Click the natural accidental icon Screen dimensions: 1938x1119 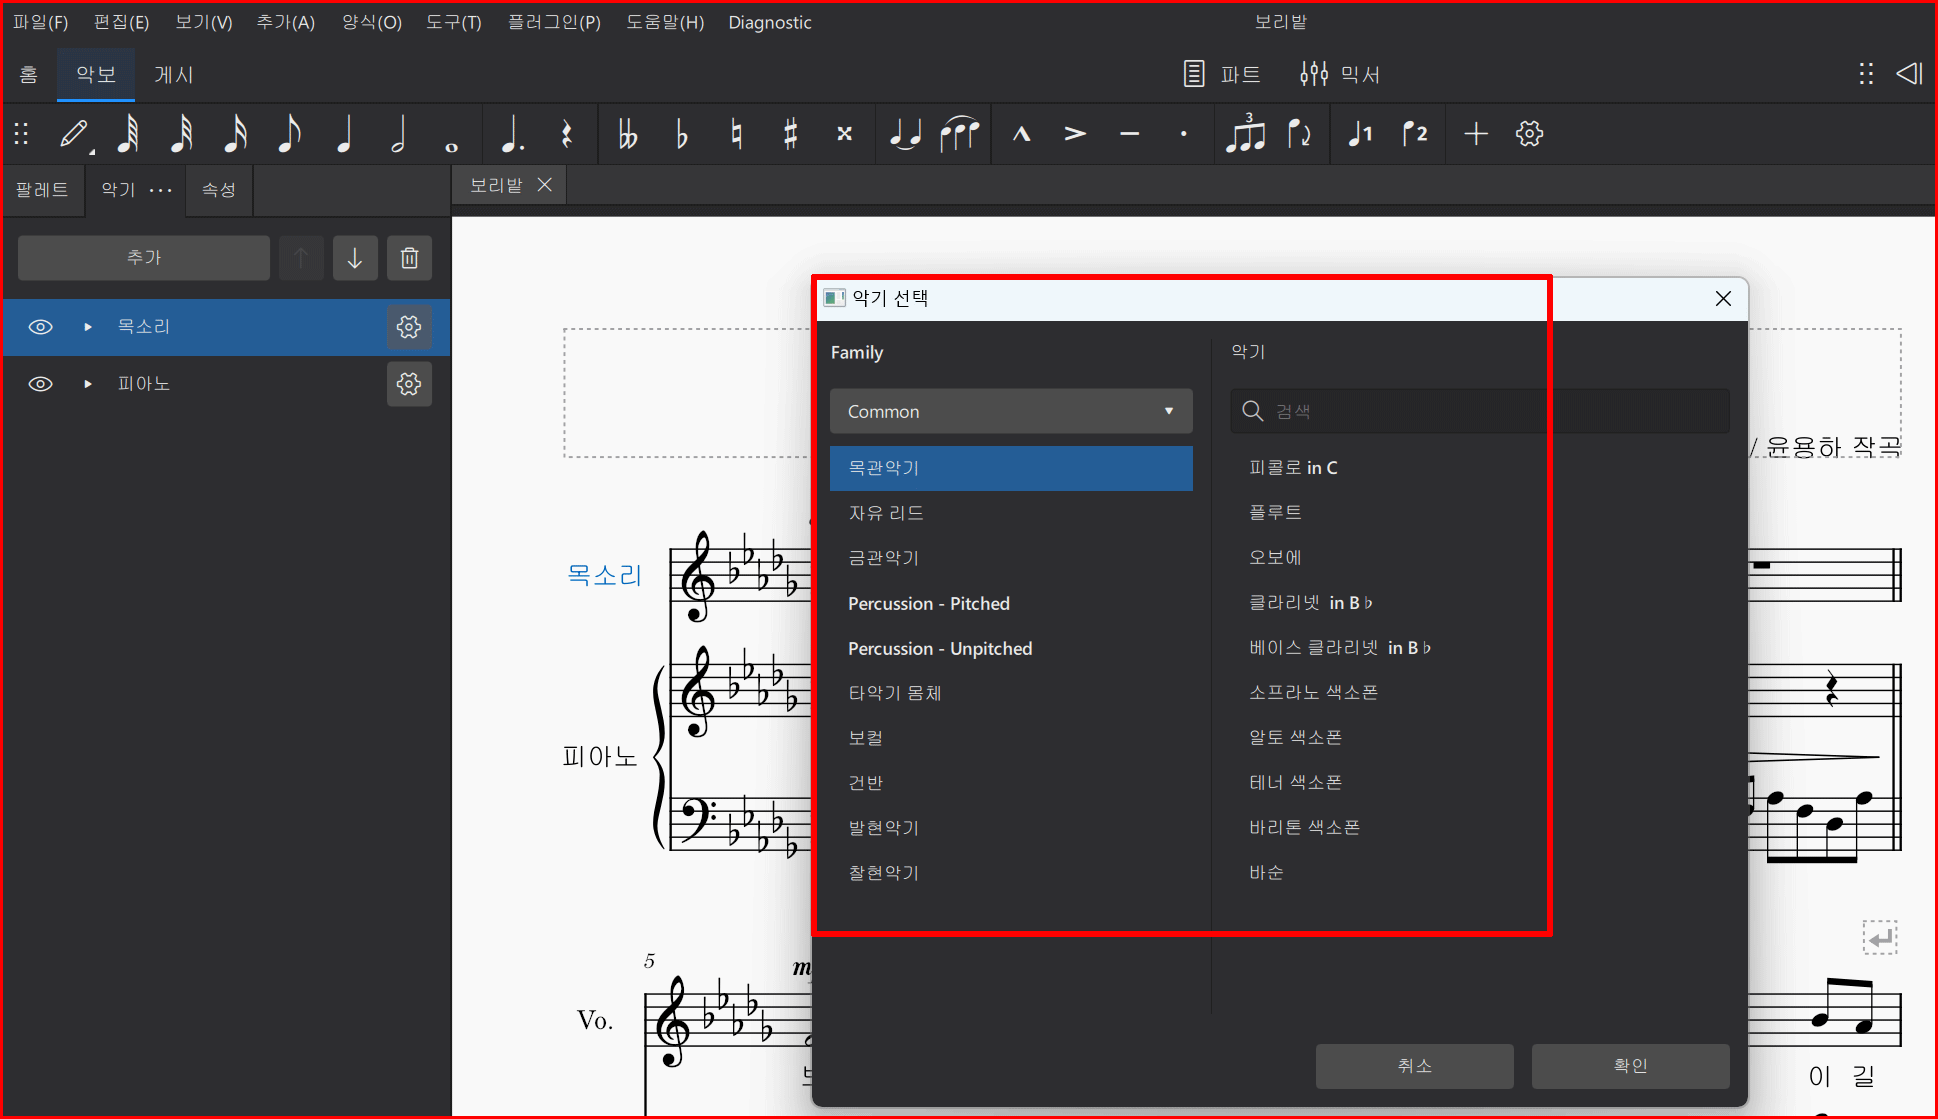point(736,134)
